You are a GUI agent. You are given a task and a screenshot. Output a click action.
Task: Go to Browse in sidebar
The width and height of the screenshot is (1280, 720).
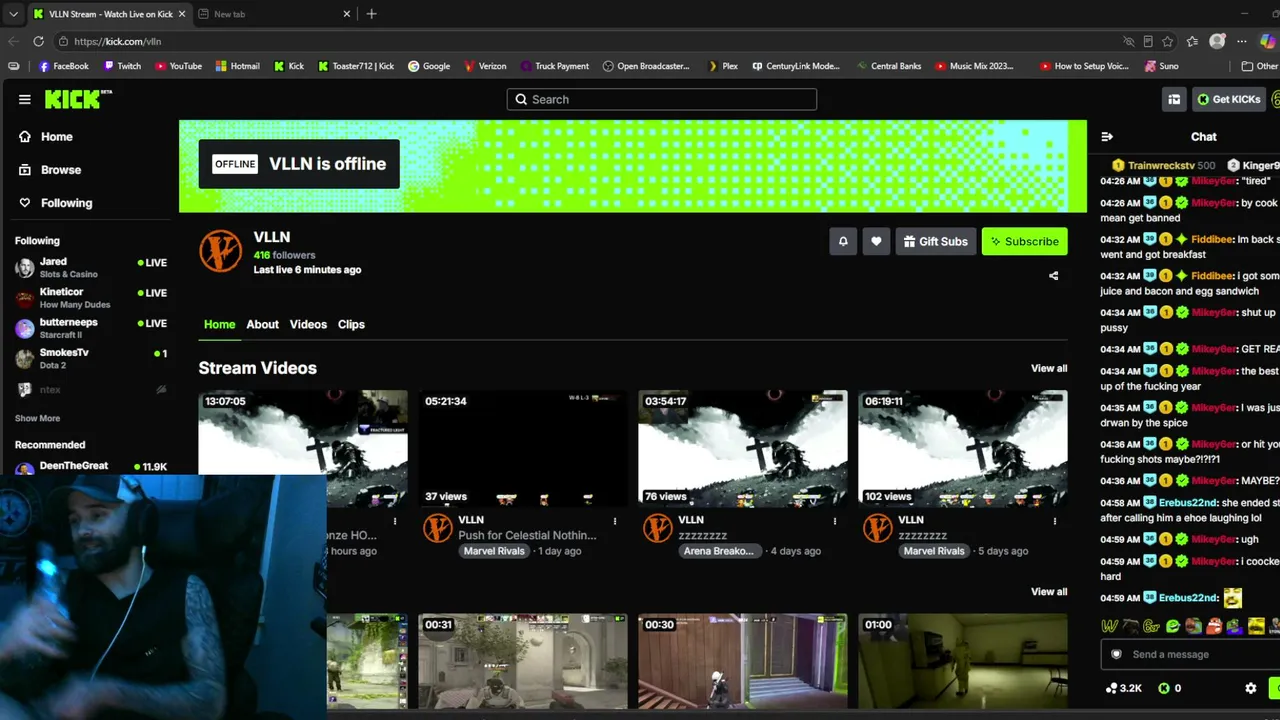(61, 170)
